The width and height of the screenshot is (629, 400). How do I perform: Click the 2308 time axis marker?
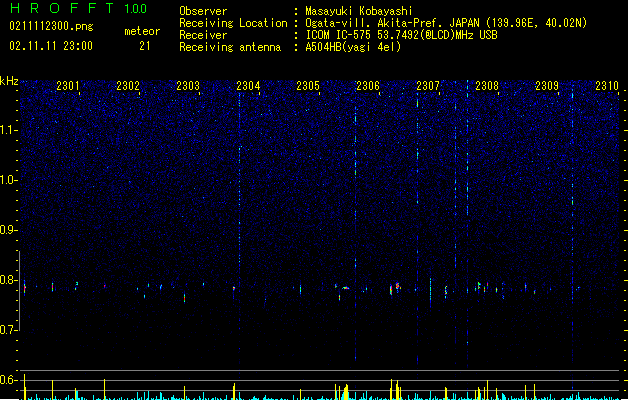[487, 85]
